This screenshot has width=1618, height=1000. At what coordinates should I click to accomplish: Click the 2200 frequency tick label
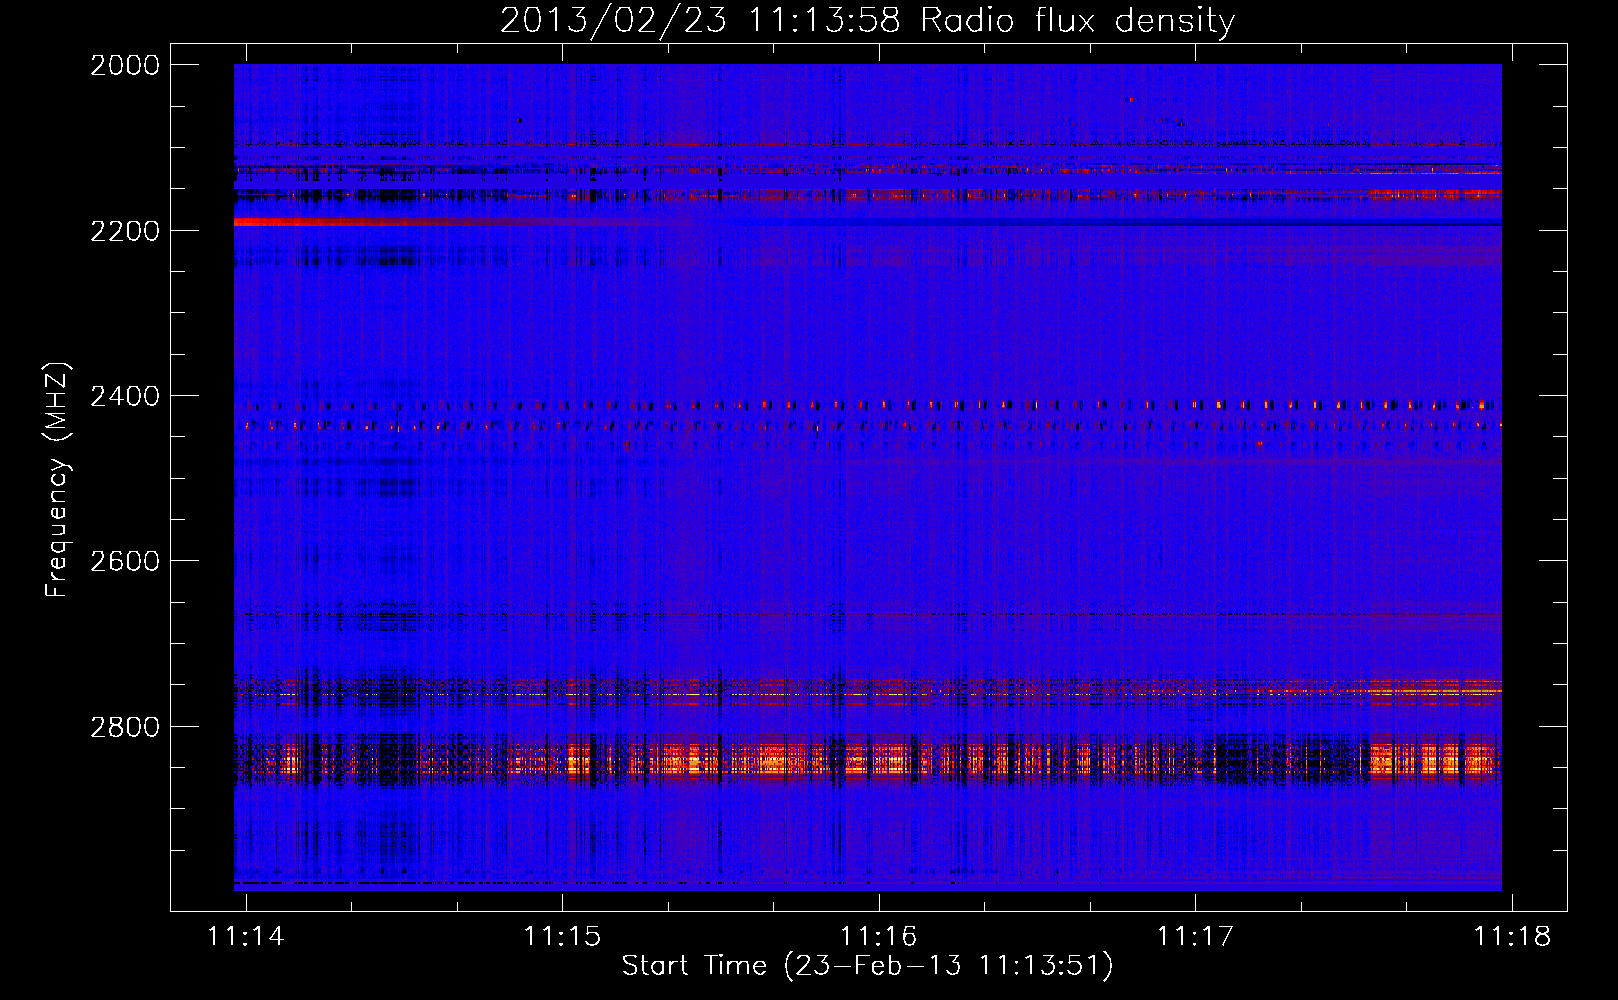pos(124,231)
